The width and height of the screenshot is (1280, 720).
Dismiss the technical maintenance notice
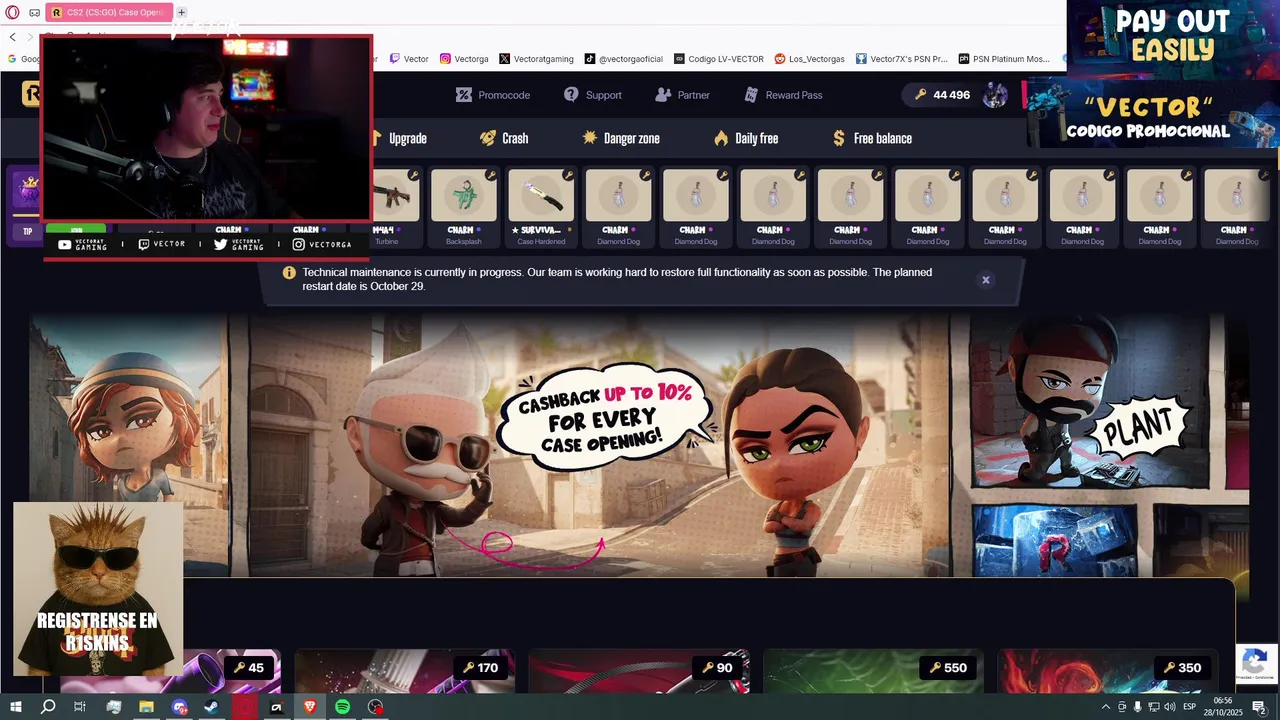pyautogui.click(x=985, y=280)
